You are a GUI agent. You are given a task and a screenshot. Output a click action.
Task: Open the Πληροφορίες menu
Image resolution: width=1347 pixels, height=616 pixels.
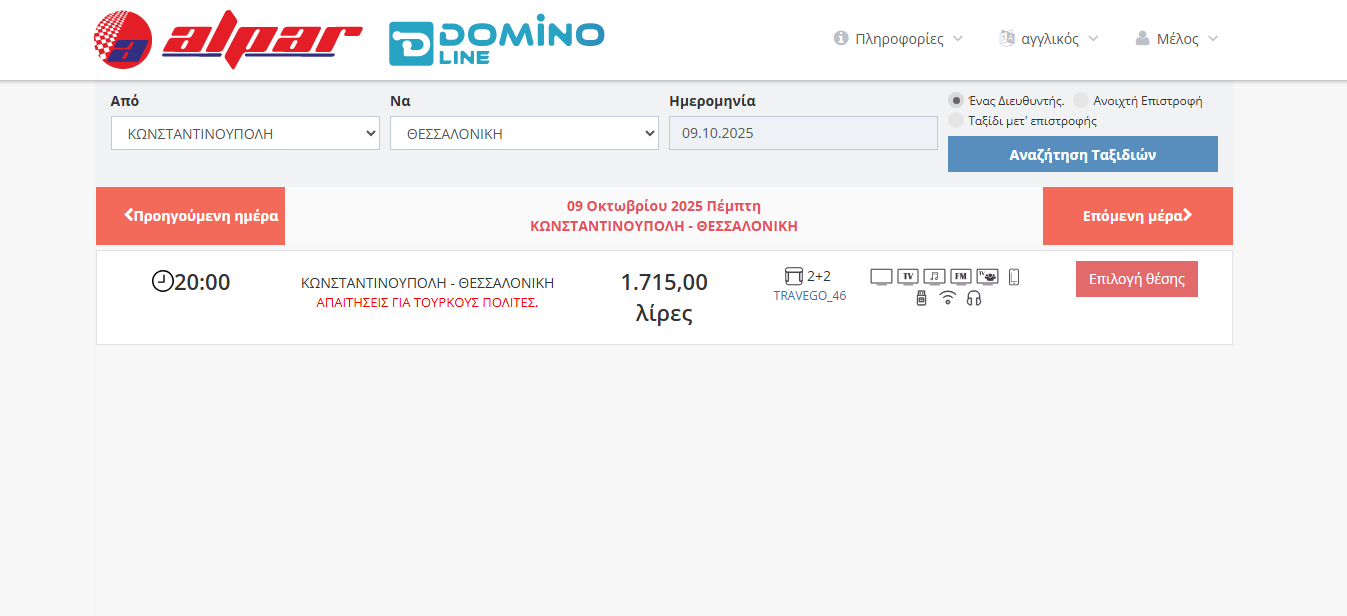click(898, 39)
